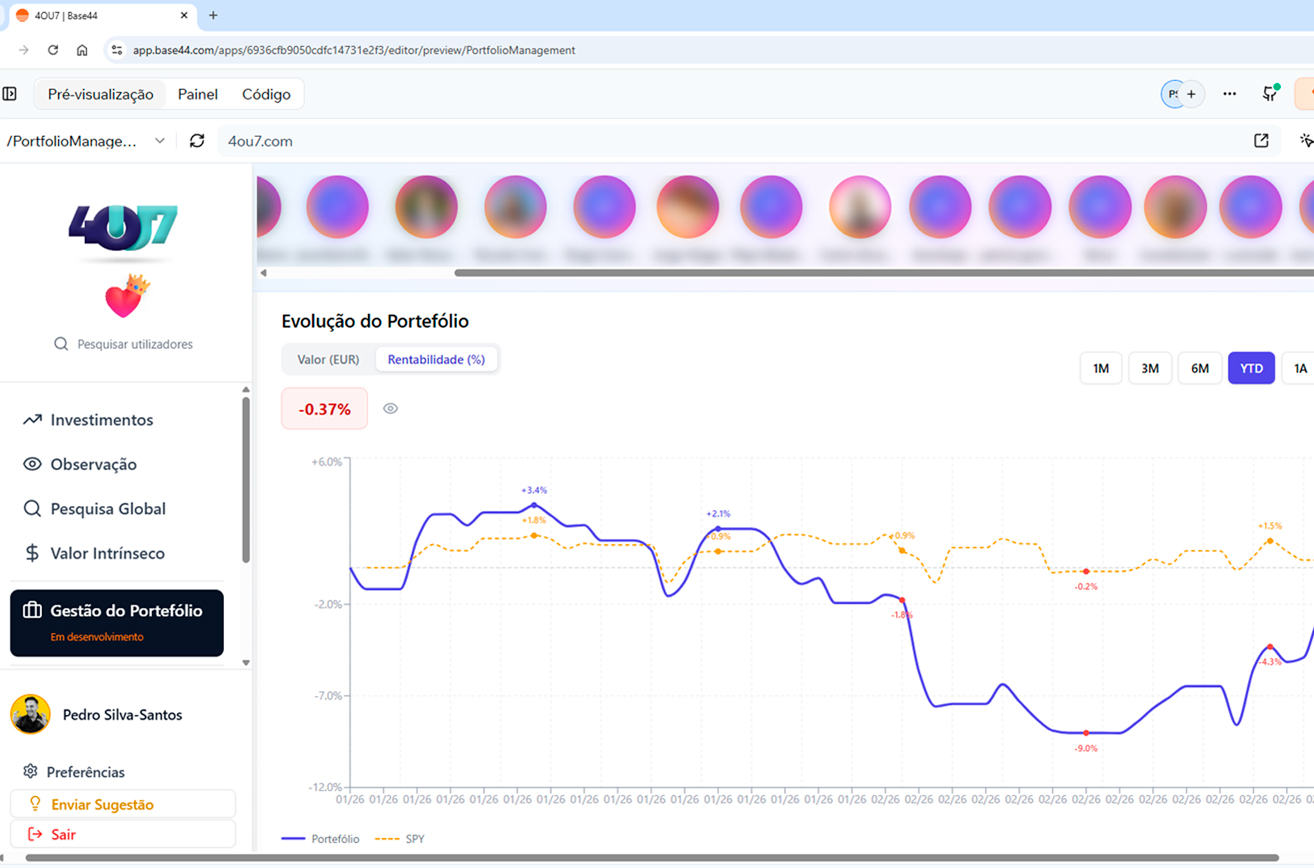Open the Painel tab
The height and width of the screenshot is (868, 1314).
pos(198,94)
